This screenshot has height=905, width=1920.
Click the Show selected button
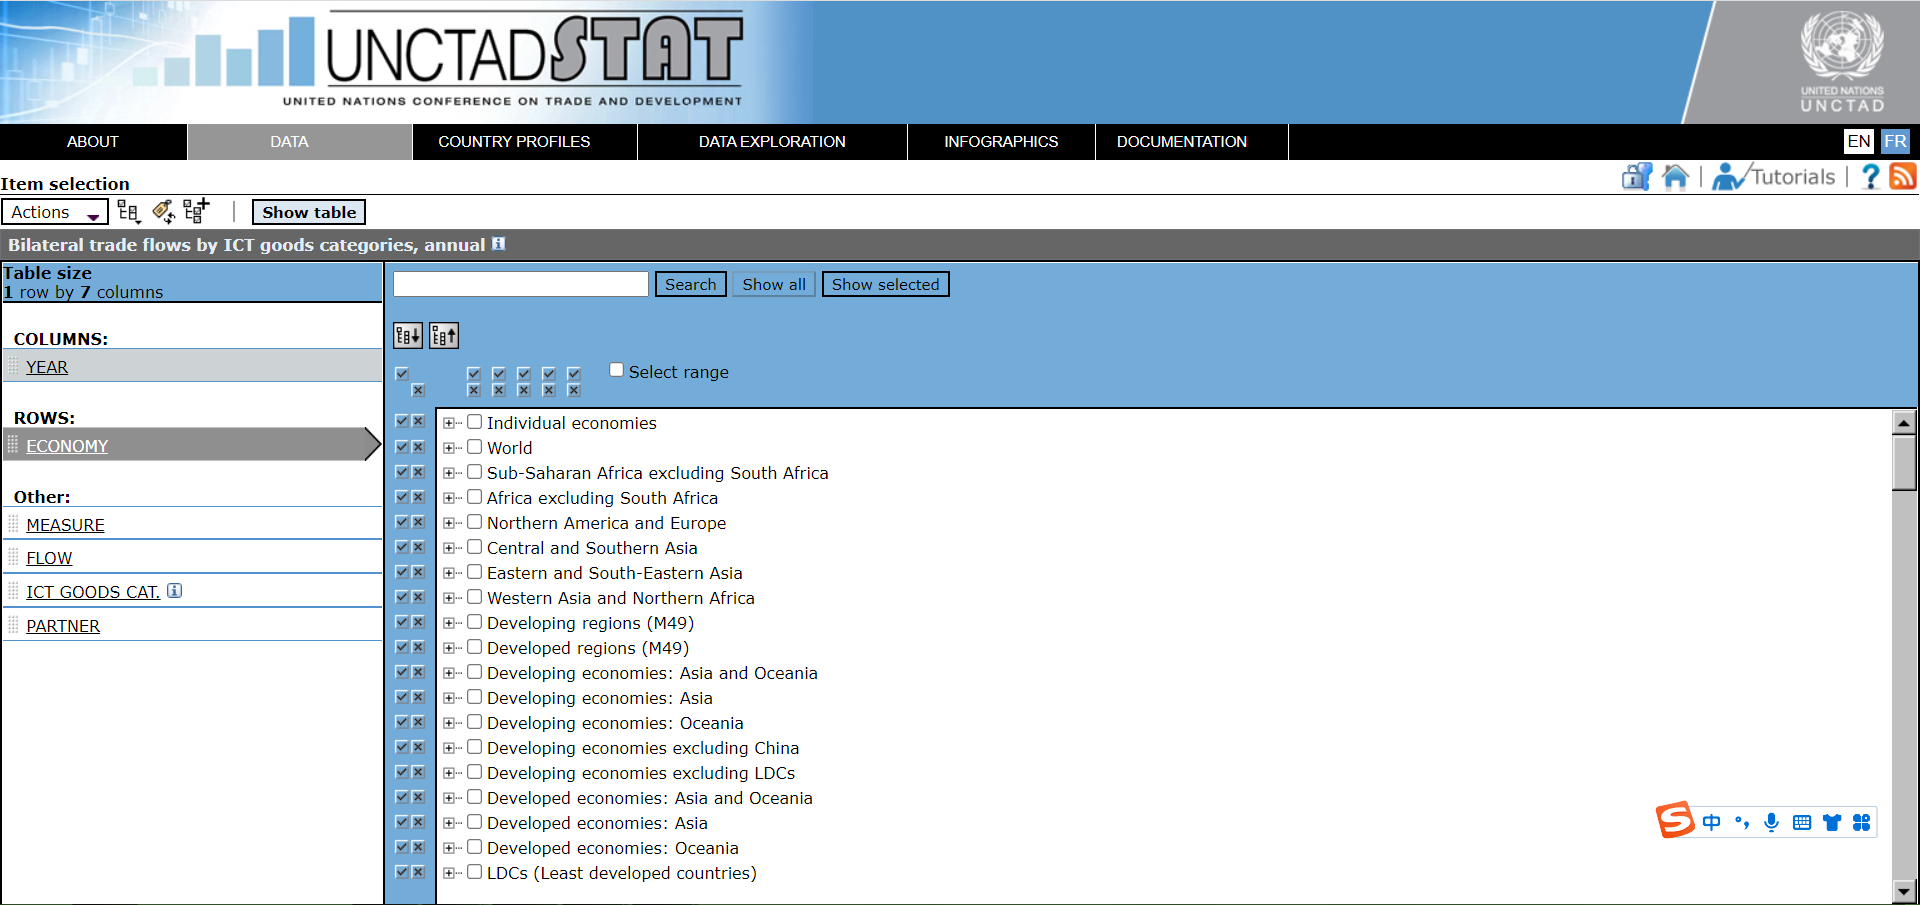pos(886,284)
